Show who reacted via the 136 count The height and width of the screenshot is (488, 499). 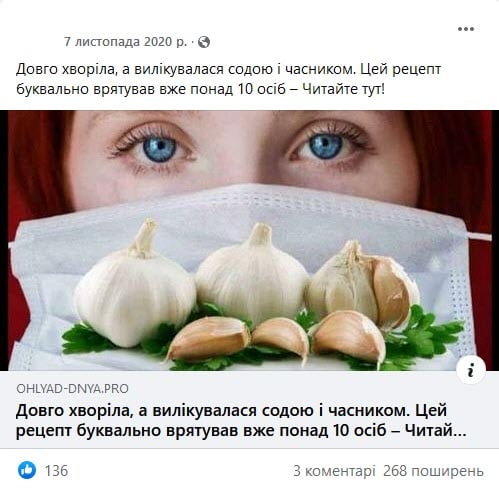[x=56, y=471]
